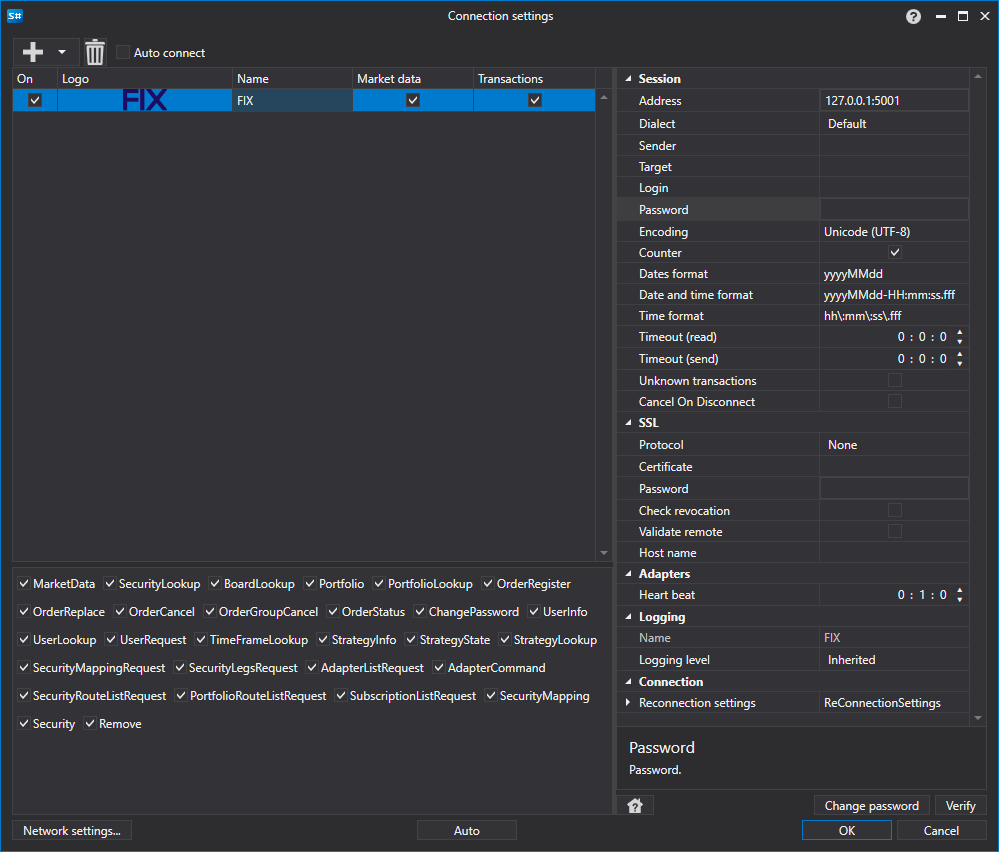This screenshot has height=852, width=999.
Task: Click the Sender value field
Action: click(894, 145)
